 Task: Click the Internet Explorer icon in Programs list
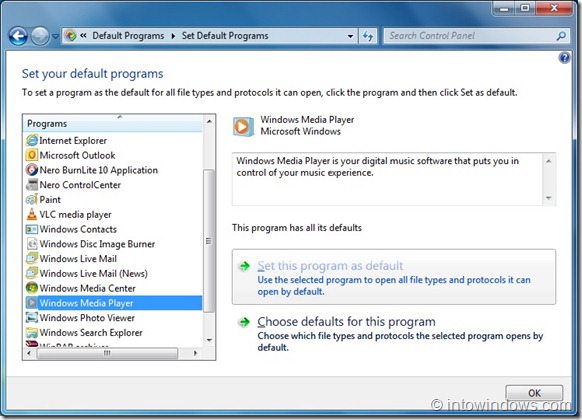coord(32,140)
